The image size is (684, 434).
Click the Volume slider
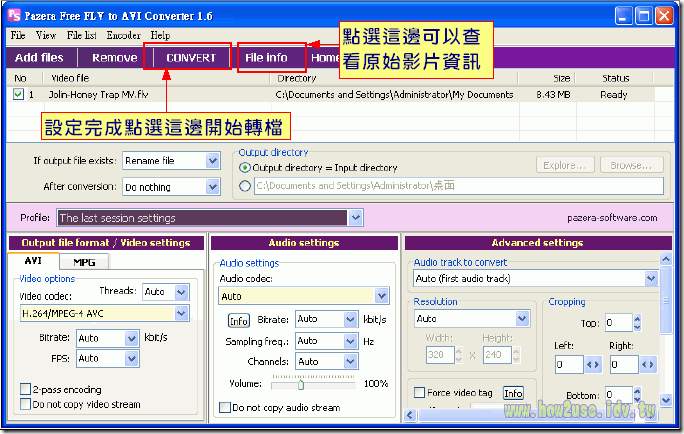(x=300, y=383)
